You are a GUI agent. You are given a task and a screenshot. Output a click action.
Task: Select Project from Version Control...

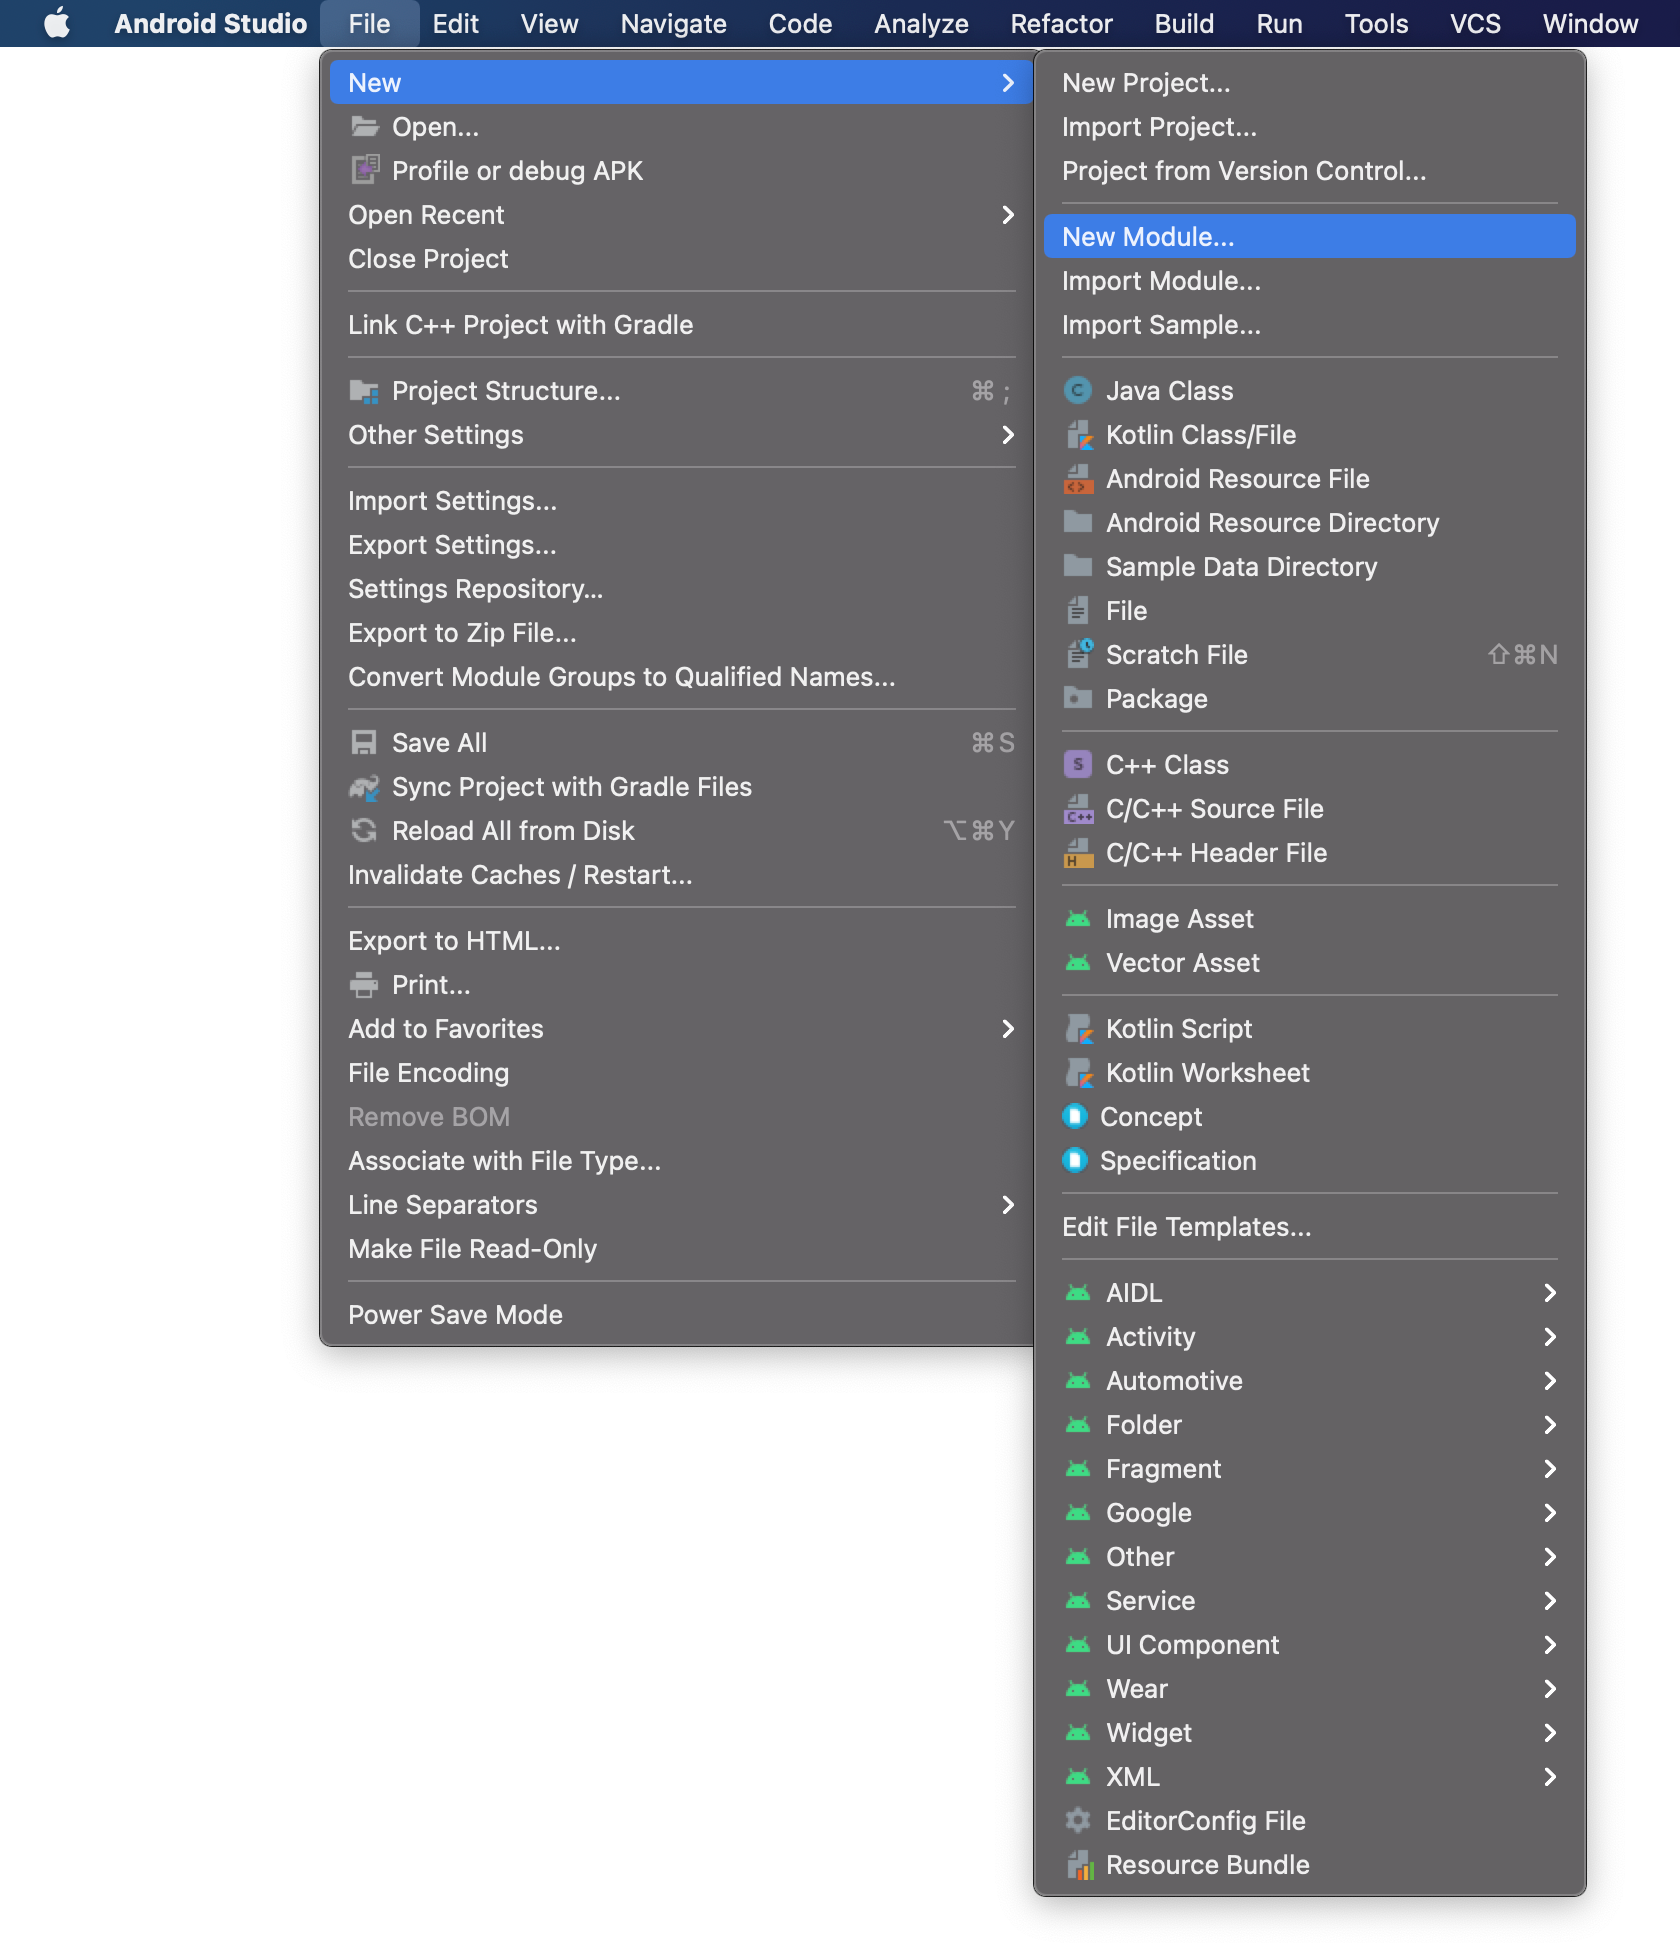(1309, 171)
